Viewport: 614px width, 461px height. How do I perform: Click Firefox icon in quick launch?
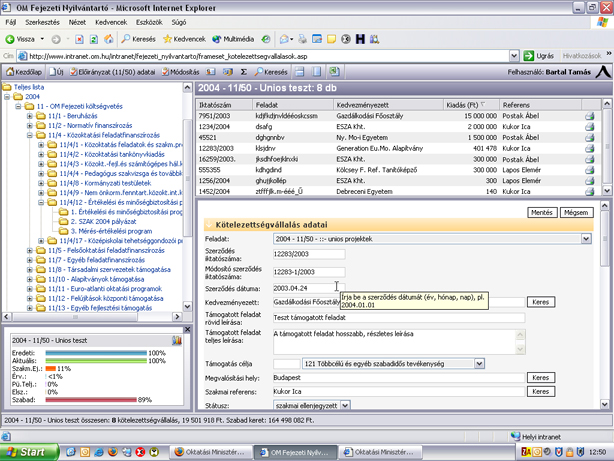tap(112, 452)
